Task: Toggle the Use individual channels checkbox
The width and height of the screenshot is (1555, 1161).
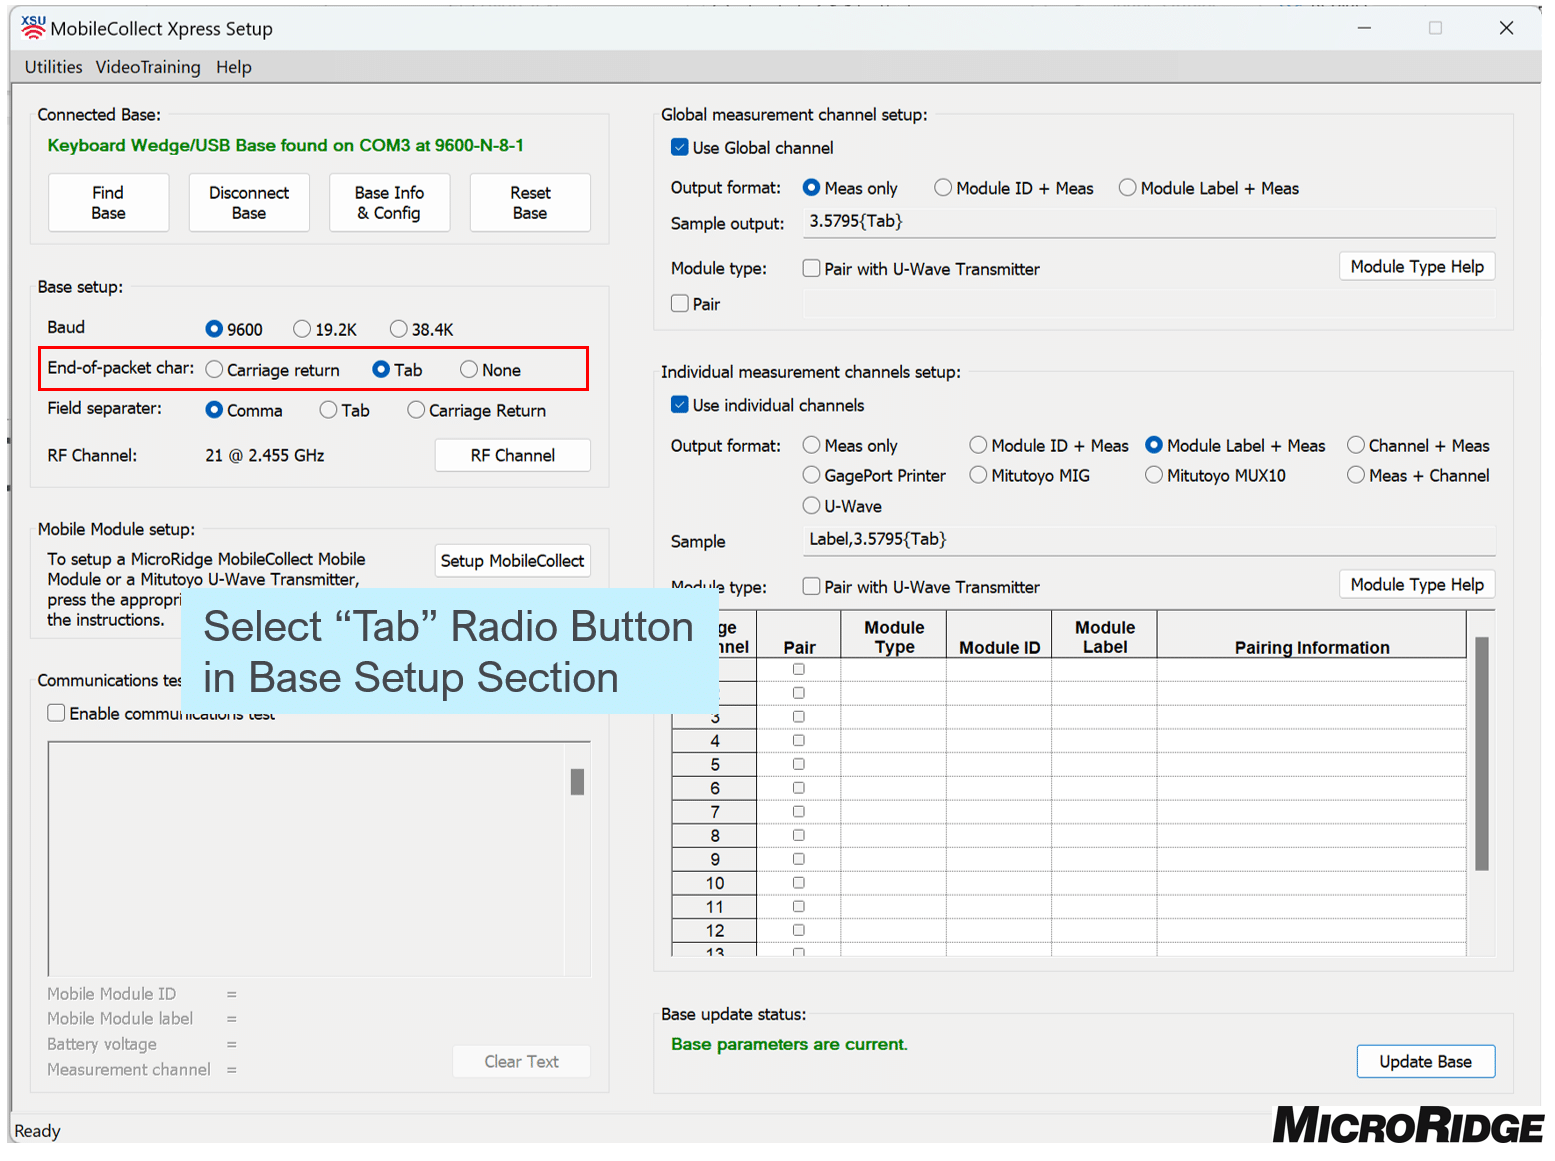Action: 680,405
